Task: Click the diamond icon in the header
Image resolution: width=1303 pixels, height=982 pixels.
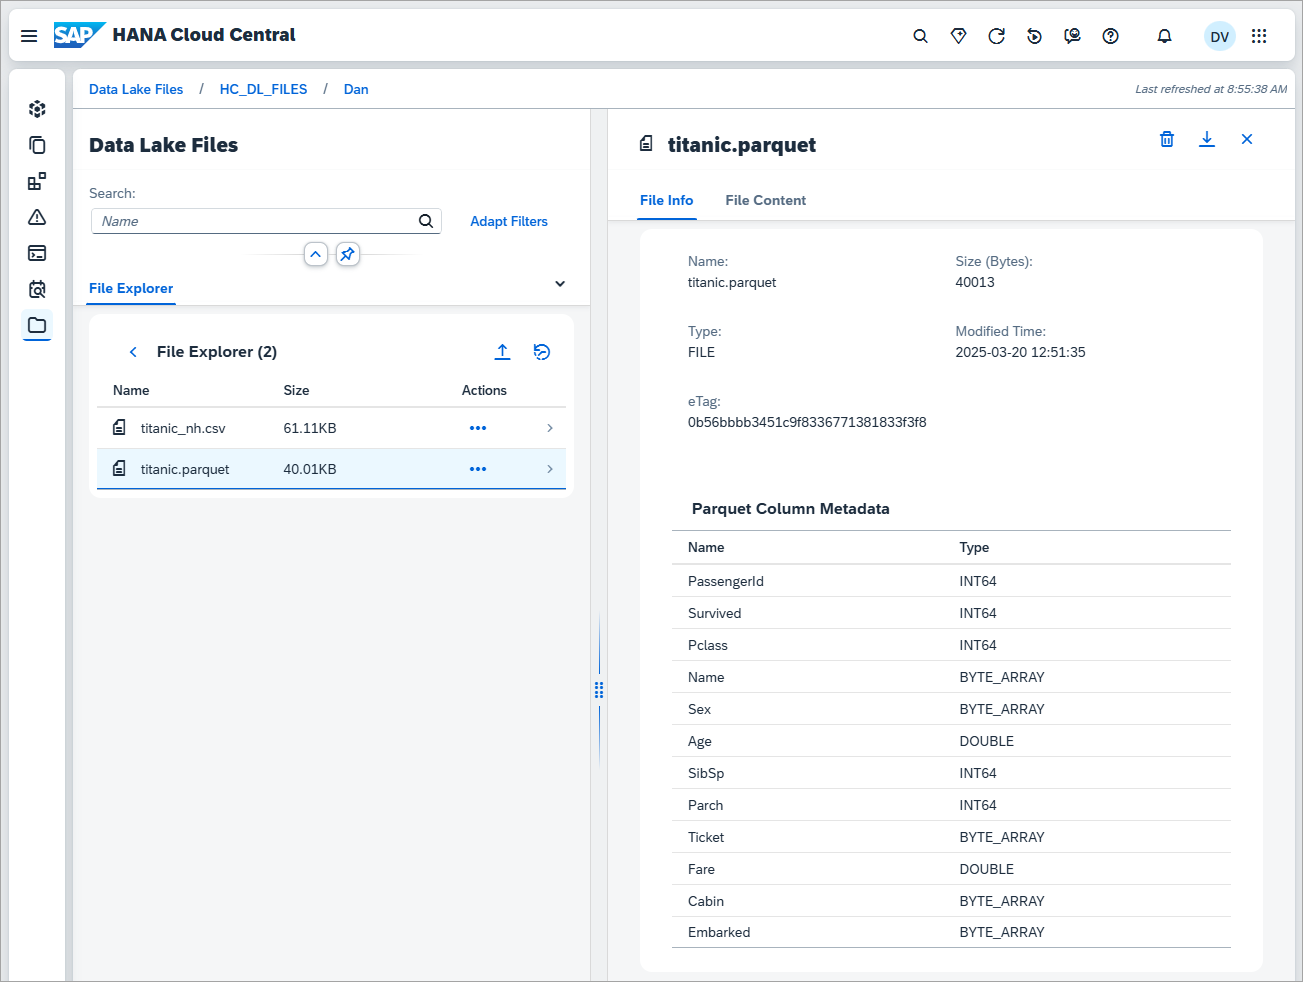Action: click(x=958, y=36)
